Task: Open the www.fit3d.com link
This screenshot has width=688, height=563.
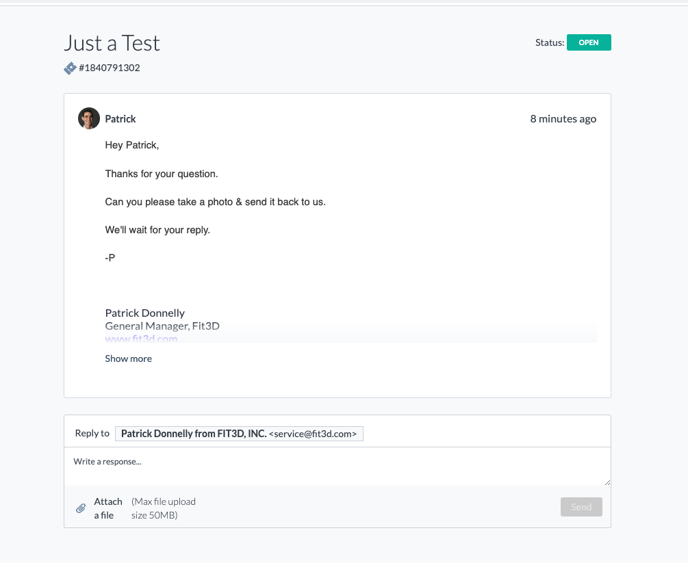Action: click(141, 339)
